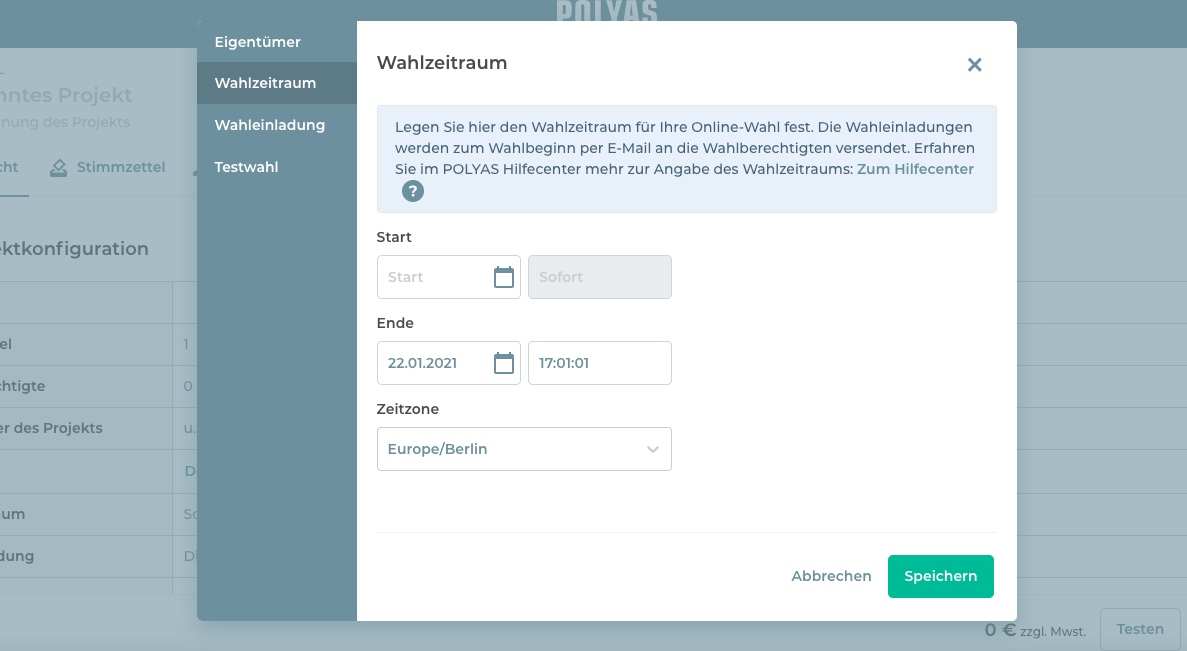The image size is (1187, 651).
Task: Open the Wahleinladung sidebar section
Action: point(270,125)
